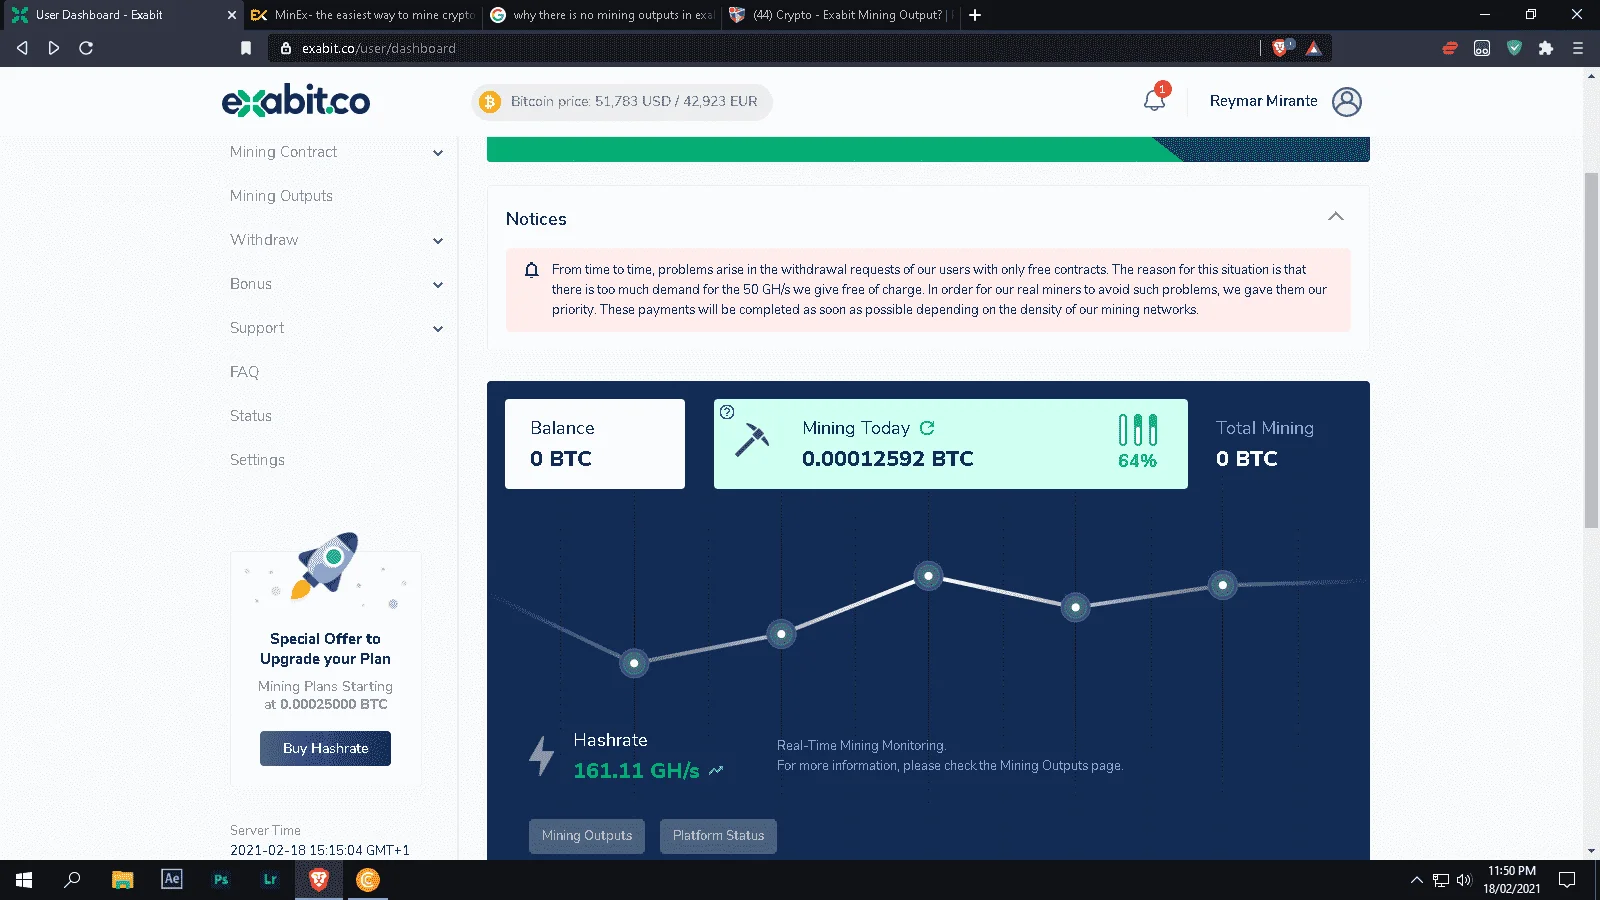Click the user profile avatar icon

point(1347,101)
